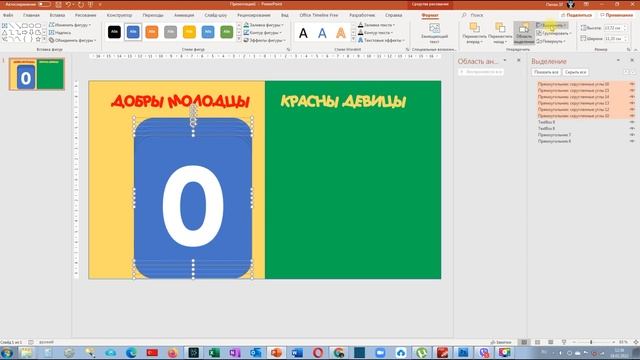This screenshot has width=640, height=360.
Task: Apply the orange shape style swatch
Action: 152,32
